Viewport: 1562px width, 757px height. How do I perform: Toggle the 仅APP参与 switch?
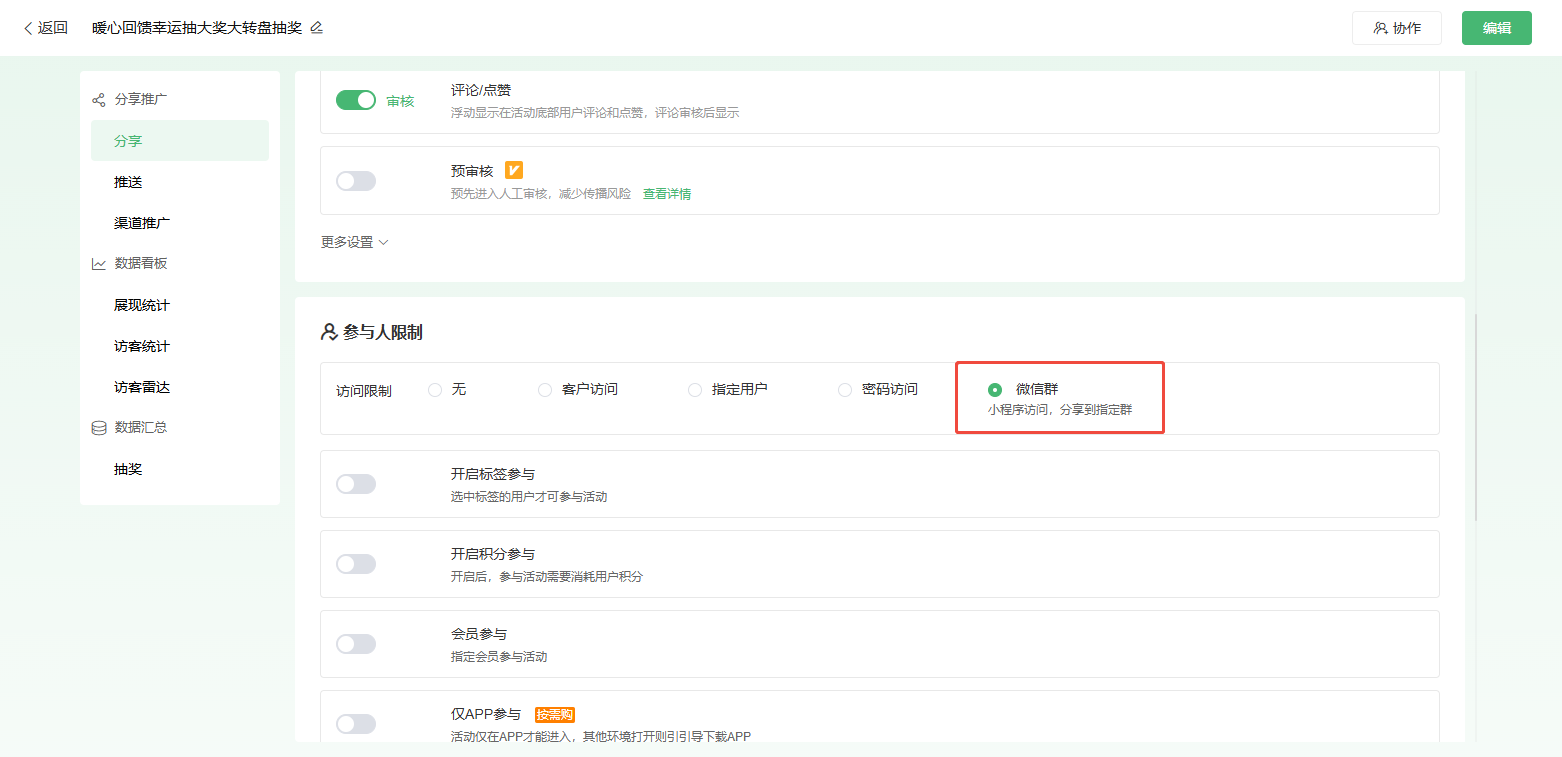pyautogui.click(x=356, y=724)
